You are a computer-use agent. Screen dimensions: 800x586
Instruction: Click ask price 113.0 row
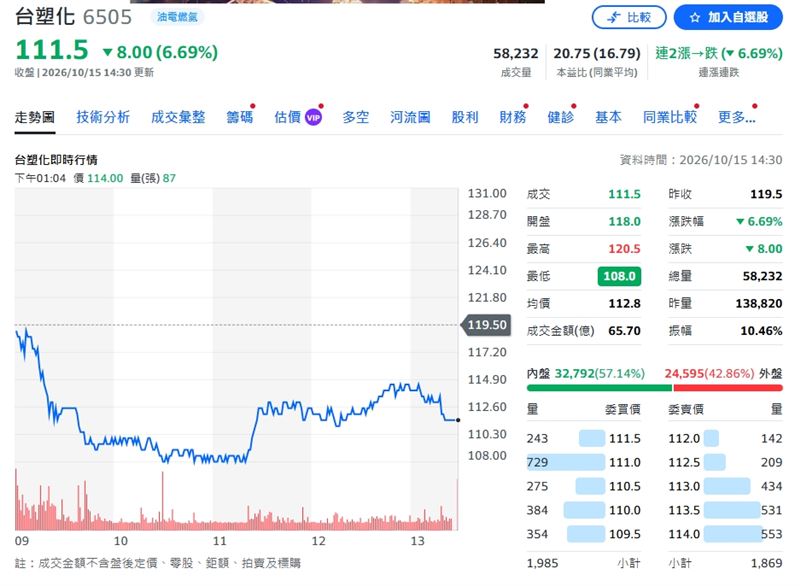click(x=725, y=486)
